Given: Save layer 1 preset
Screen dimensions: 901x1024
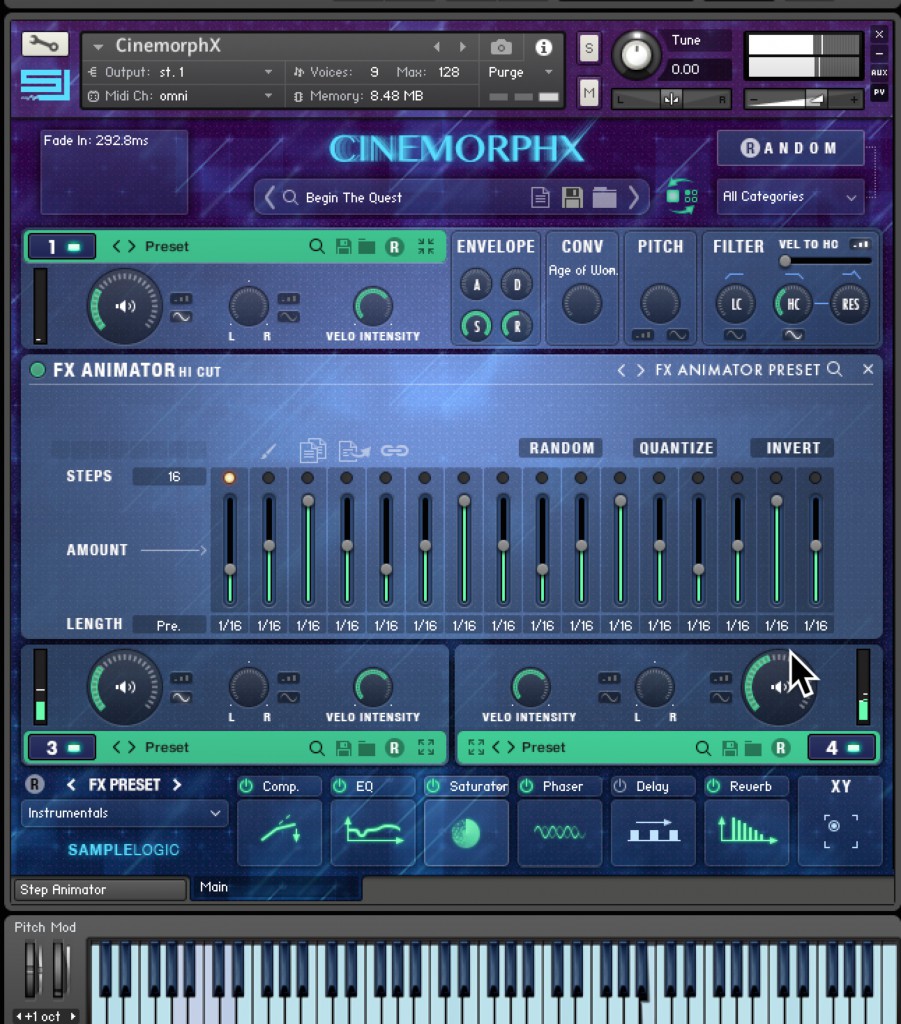Looking at the screenshot, I should click(x=343, y=246).
